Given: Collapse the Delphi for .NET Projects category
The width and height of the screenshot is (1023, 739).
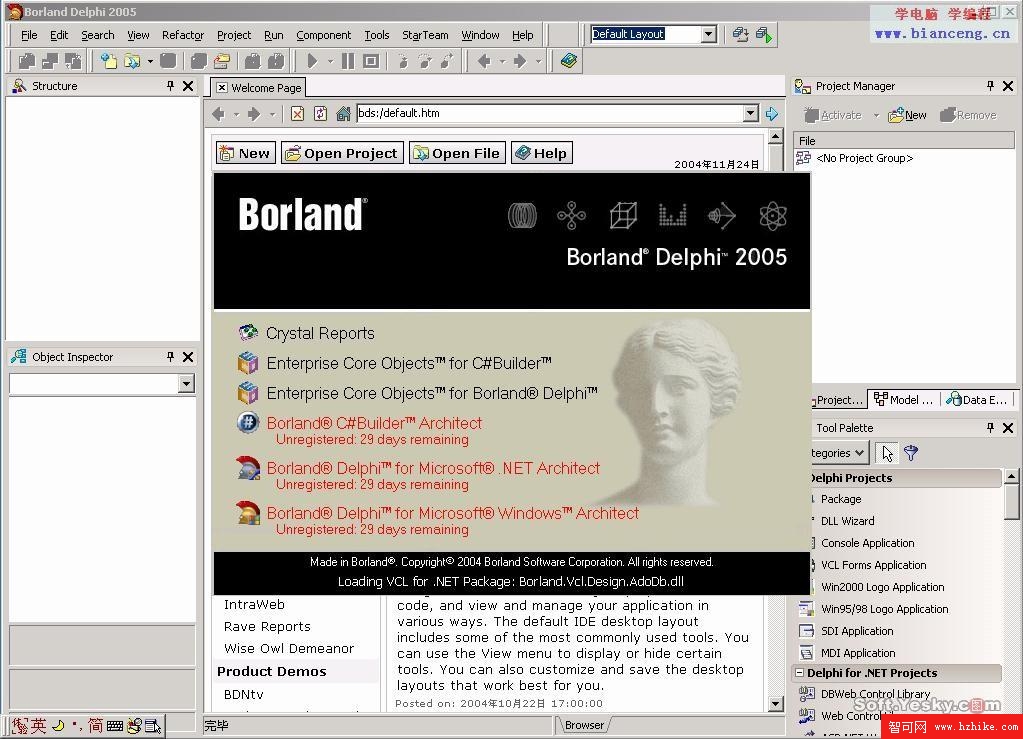Looking at the screenshot, I should pyautogui.click(x=799, y=672).
